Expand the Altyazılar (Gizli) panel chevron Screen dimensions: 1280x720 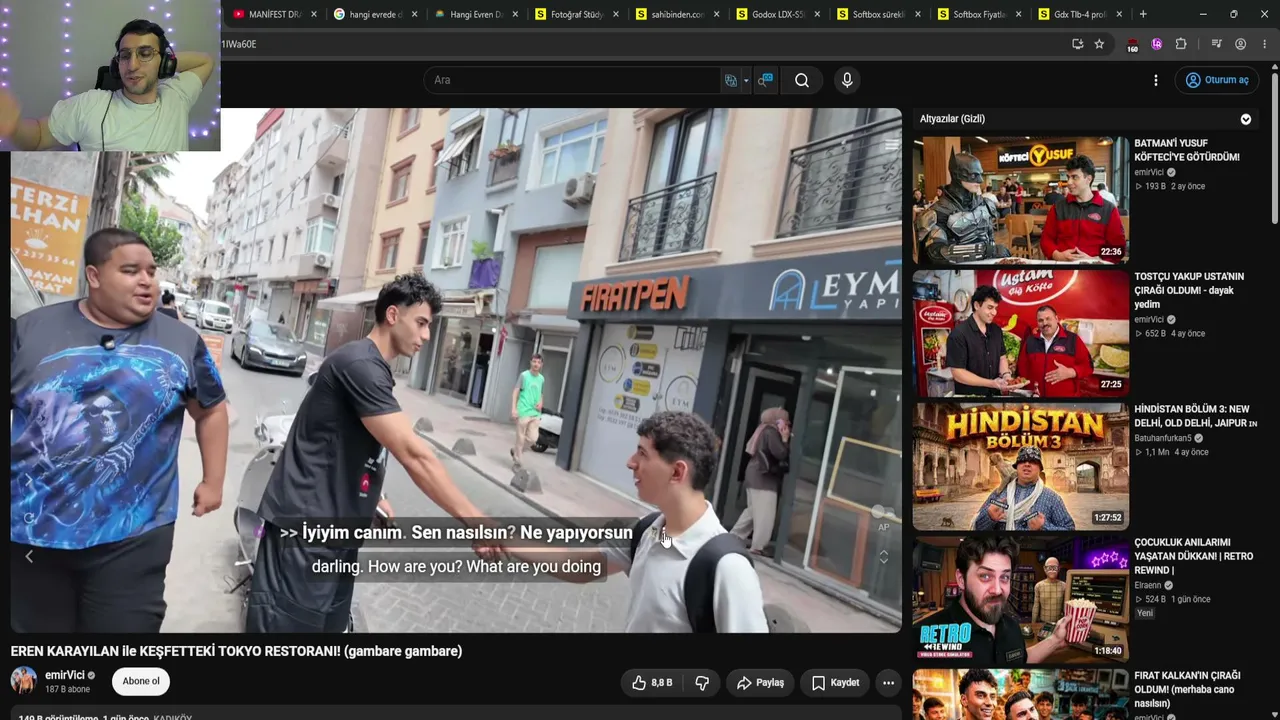(1246, 119)
